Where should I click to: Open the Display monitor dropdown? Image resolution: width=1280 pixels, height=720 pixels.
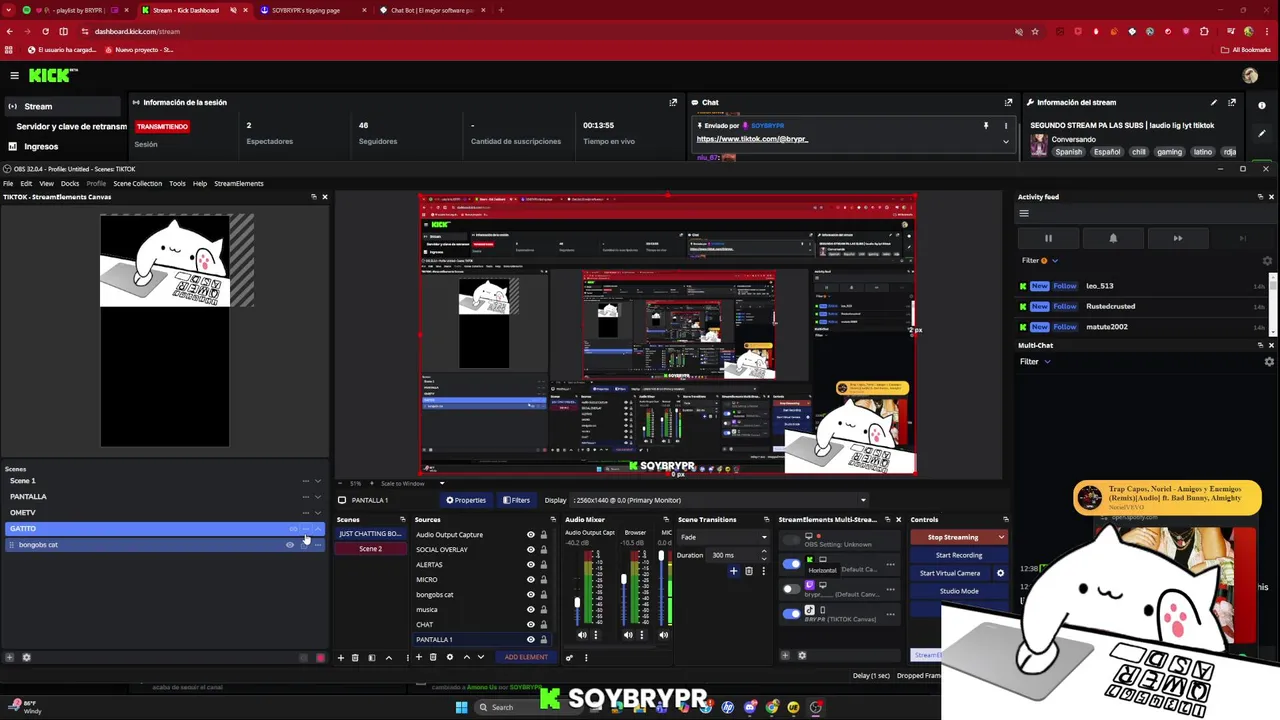[718, 500]
